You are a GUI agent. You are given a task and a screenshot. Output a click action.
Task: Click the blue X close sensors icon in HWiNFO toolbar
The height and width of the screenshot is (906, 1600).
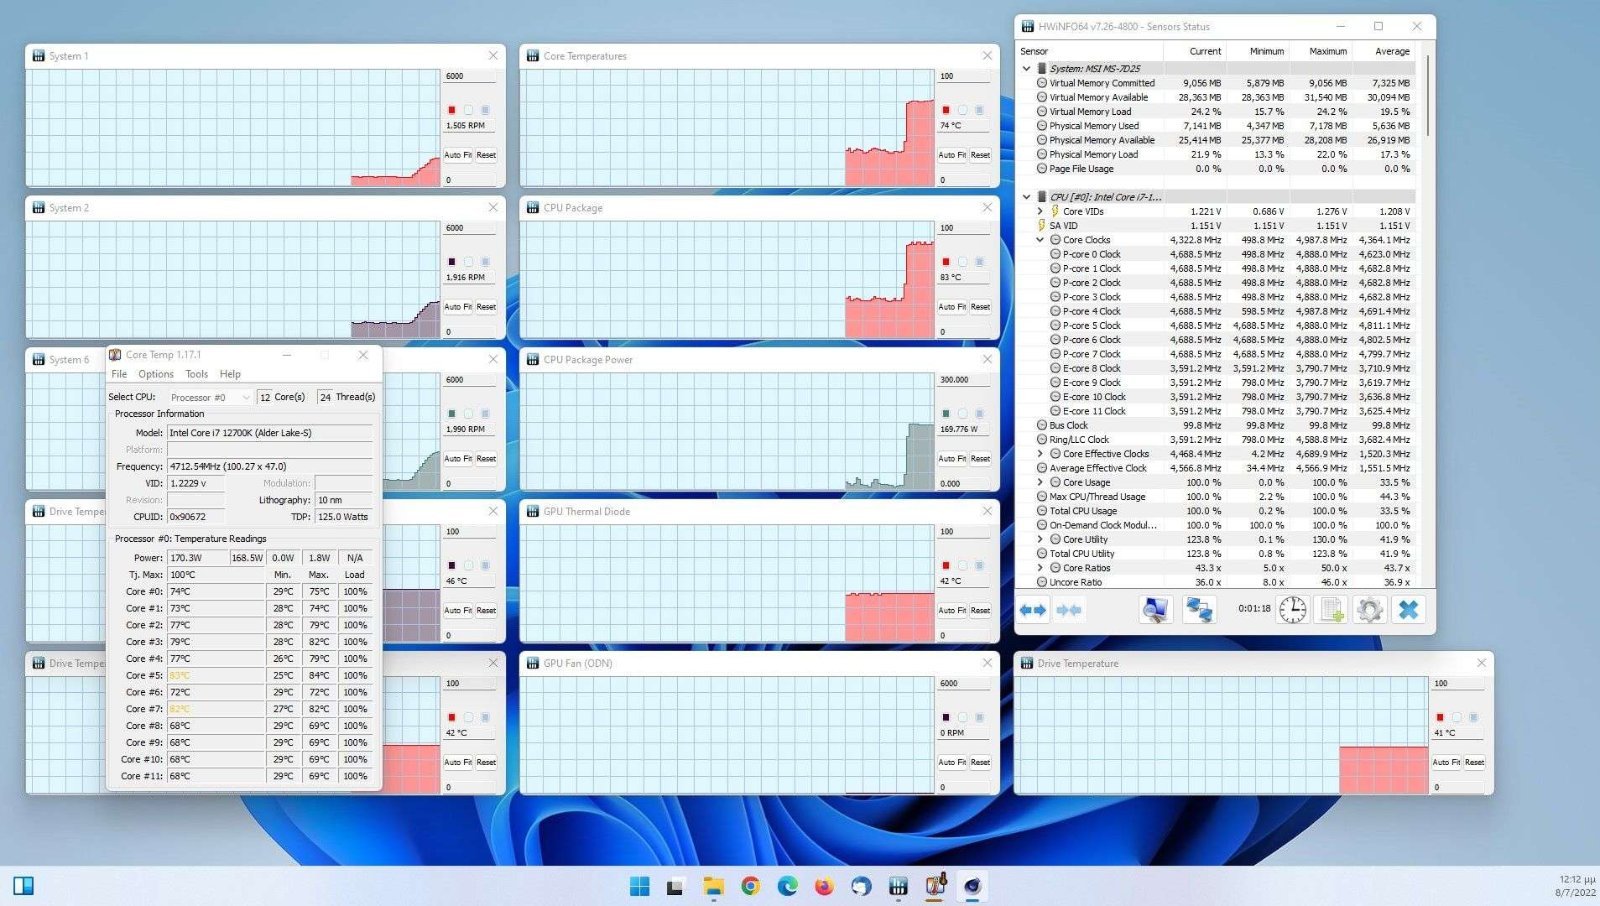[1408, 609]
